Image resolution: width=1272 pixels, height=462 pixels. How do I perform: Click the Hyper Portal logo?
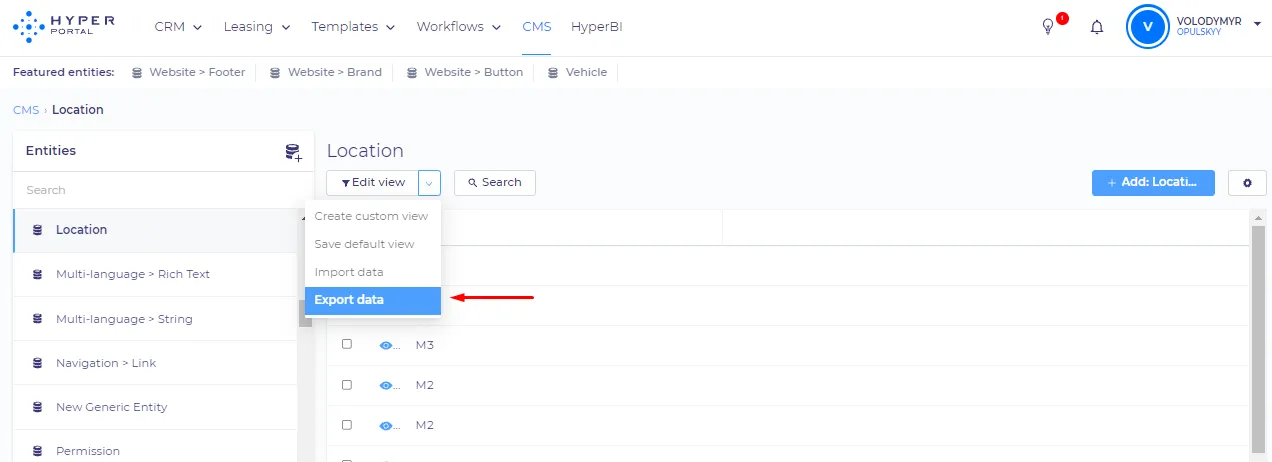click(63, 27)
